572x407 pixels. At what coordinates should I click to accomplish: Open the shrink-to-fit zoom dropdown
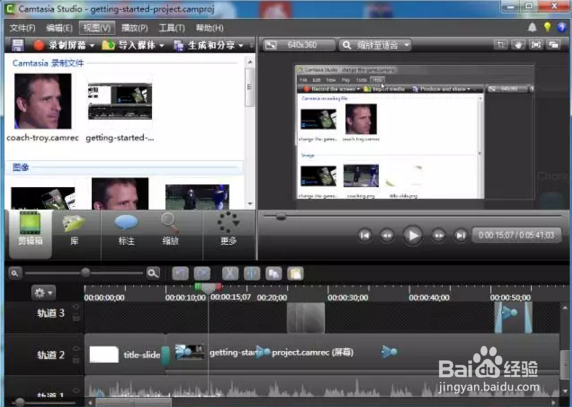[375, 45]
